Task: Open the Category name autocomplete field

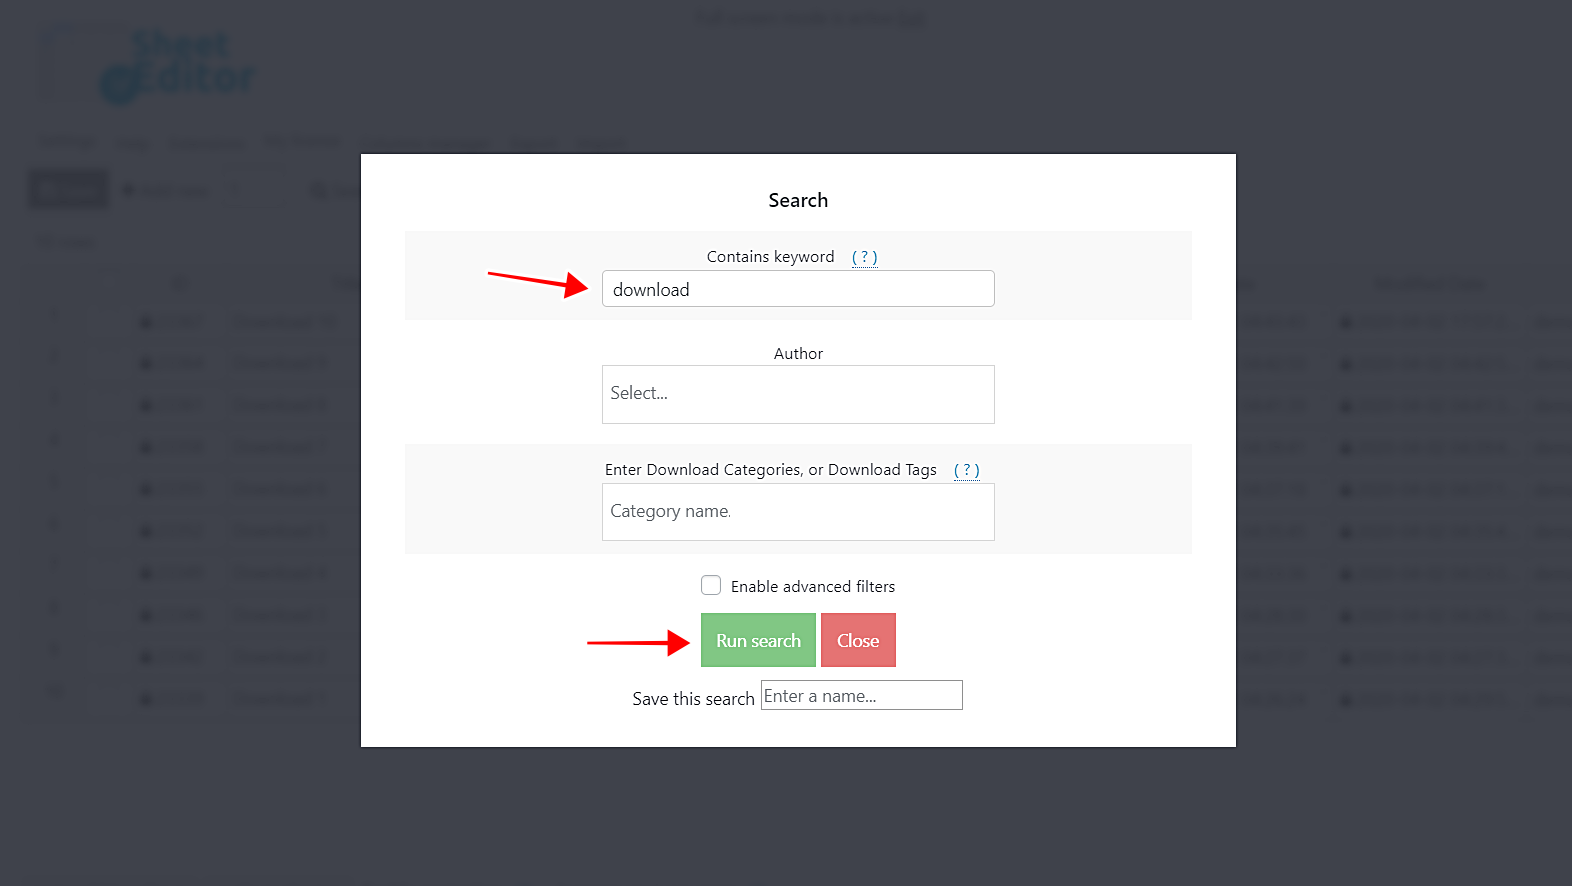Action: click(x=797, y=511)
